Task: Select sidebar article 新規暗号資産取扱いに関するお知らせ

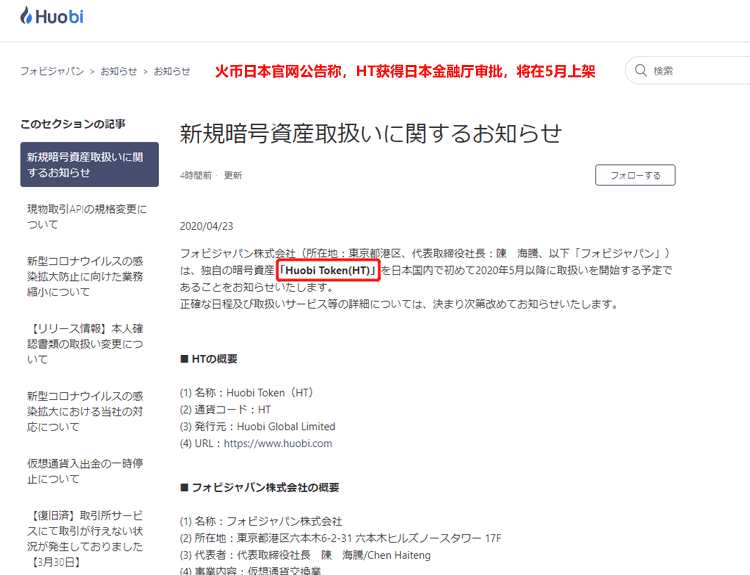Action: click(89, 165)
